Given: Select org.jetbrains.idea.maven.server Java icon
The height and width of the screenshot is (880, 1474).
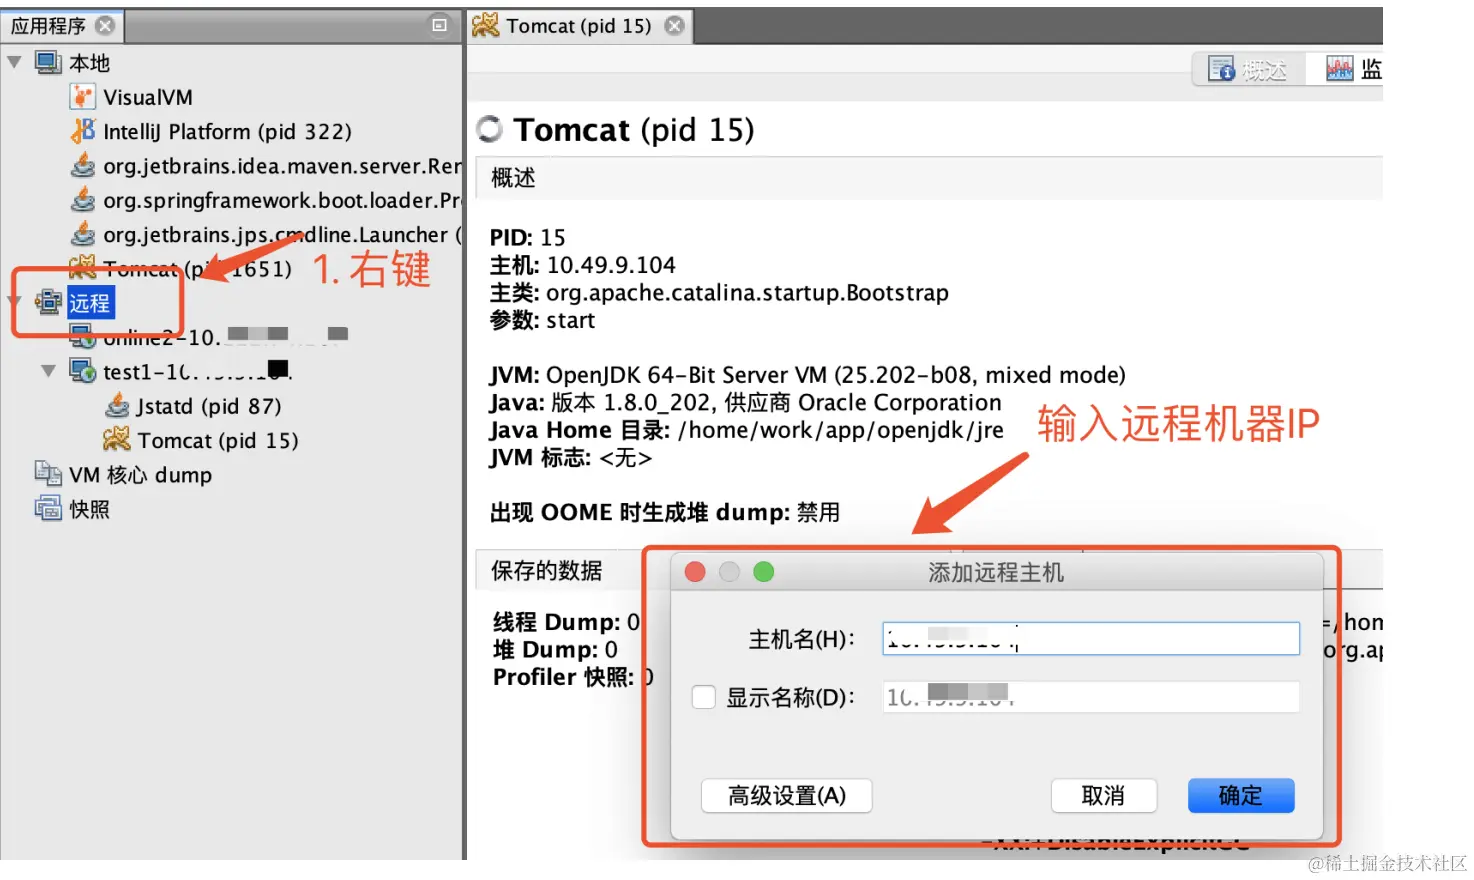Looking at the screenshot, I should (82, 165).
